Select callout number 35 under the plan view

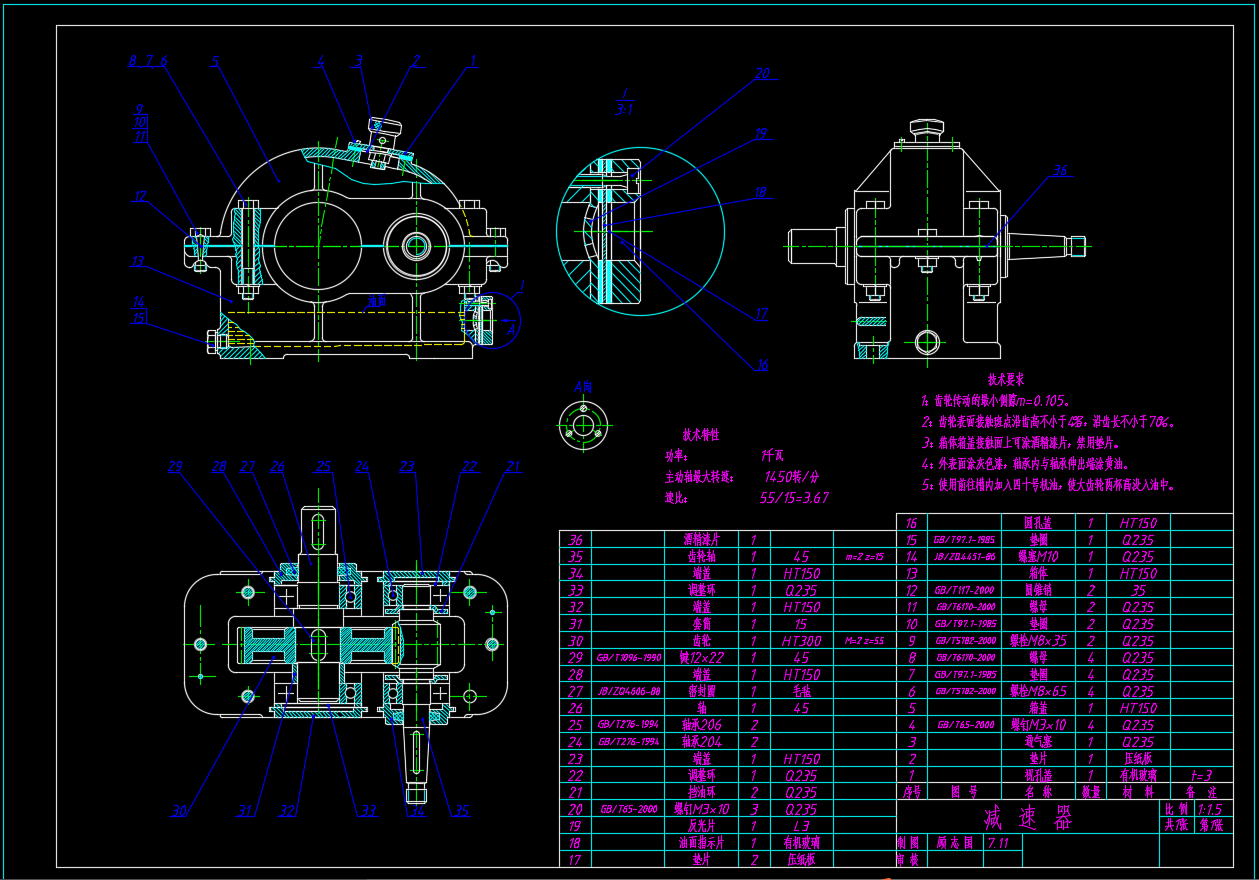tap(461, 812)
